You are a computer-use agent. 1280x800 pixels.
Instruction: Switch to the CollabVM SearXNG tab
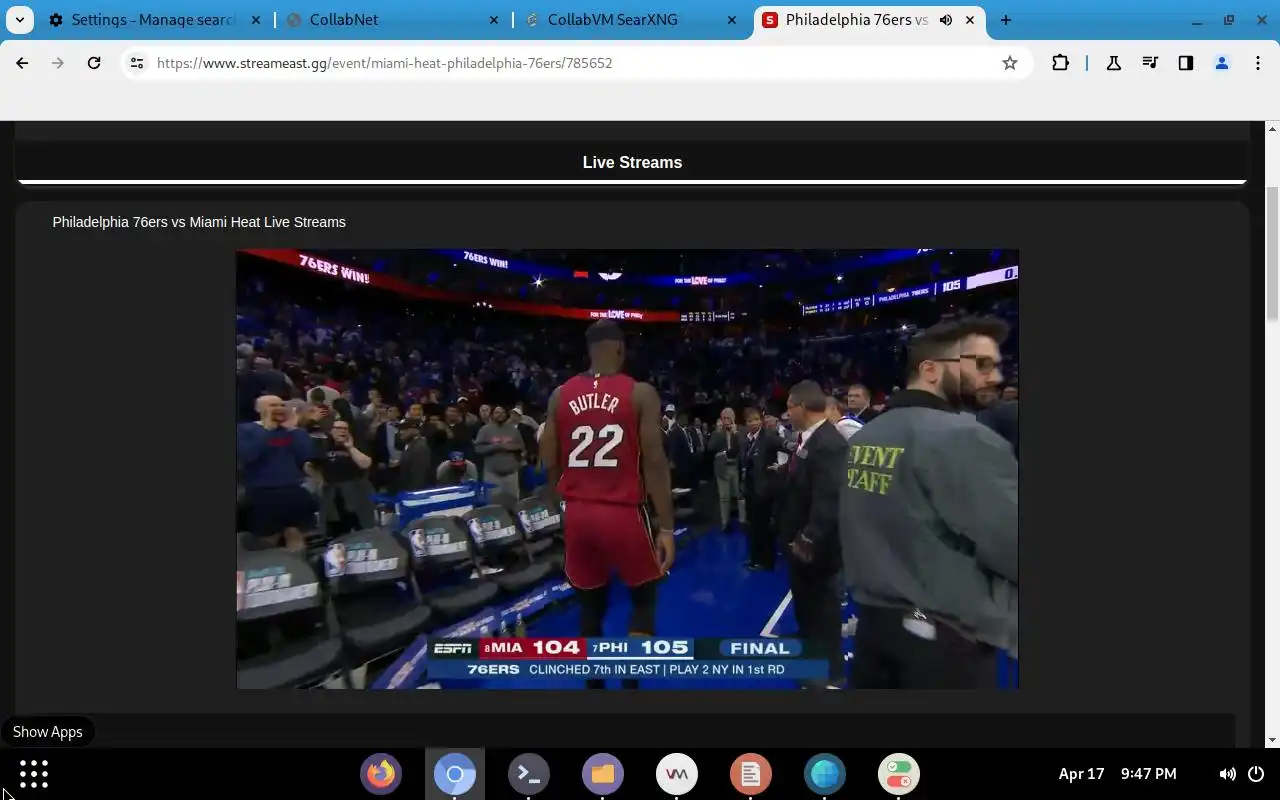[631, 20]
